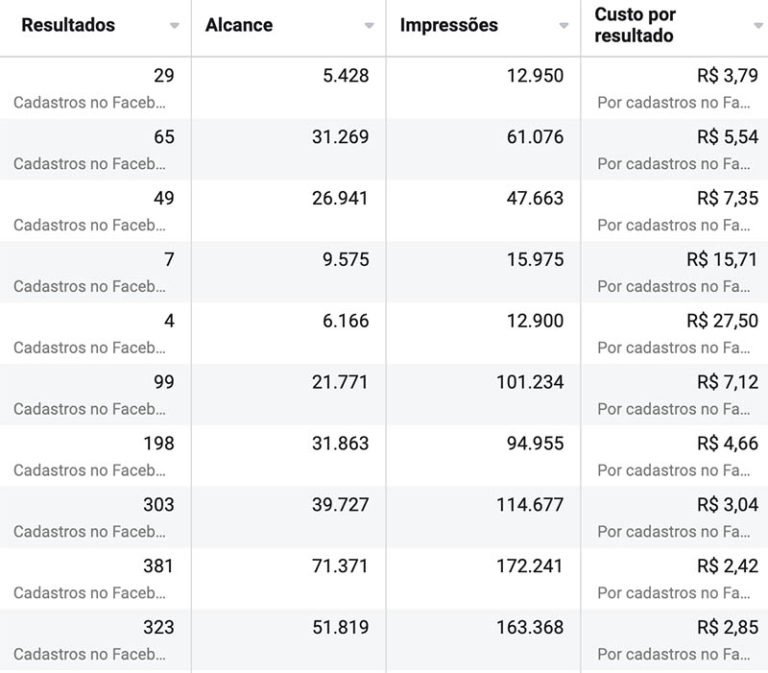The image size is (768, 673).
Task: Select the impressions value 61.076
Action: click(535, 137)
